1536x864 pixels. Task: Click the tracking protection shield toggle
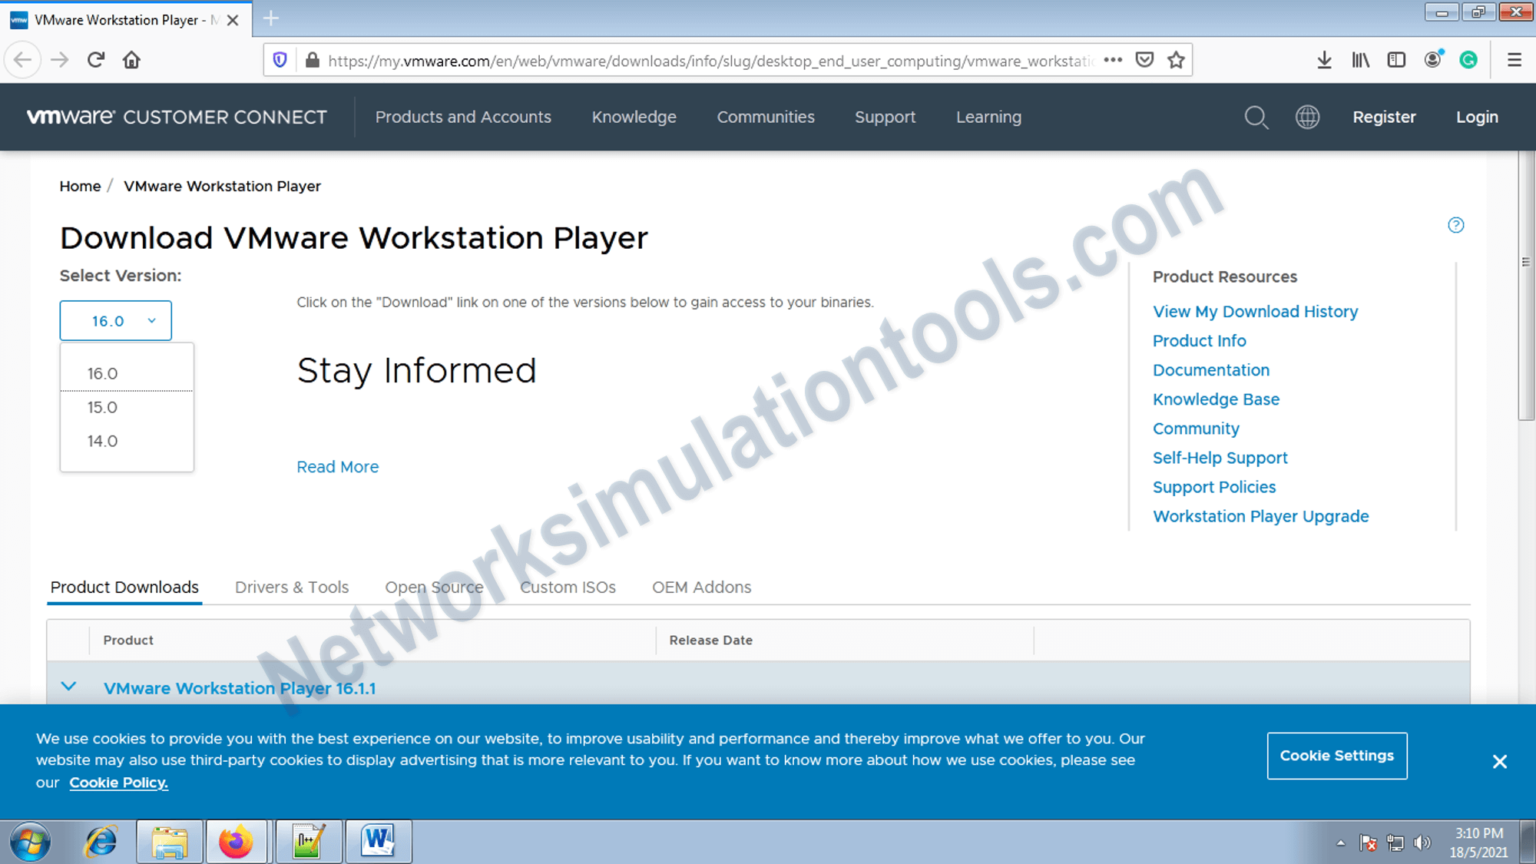[280, 60]
